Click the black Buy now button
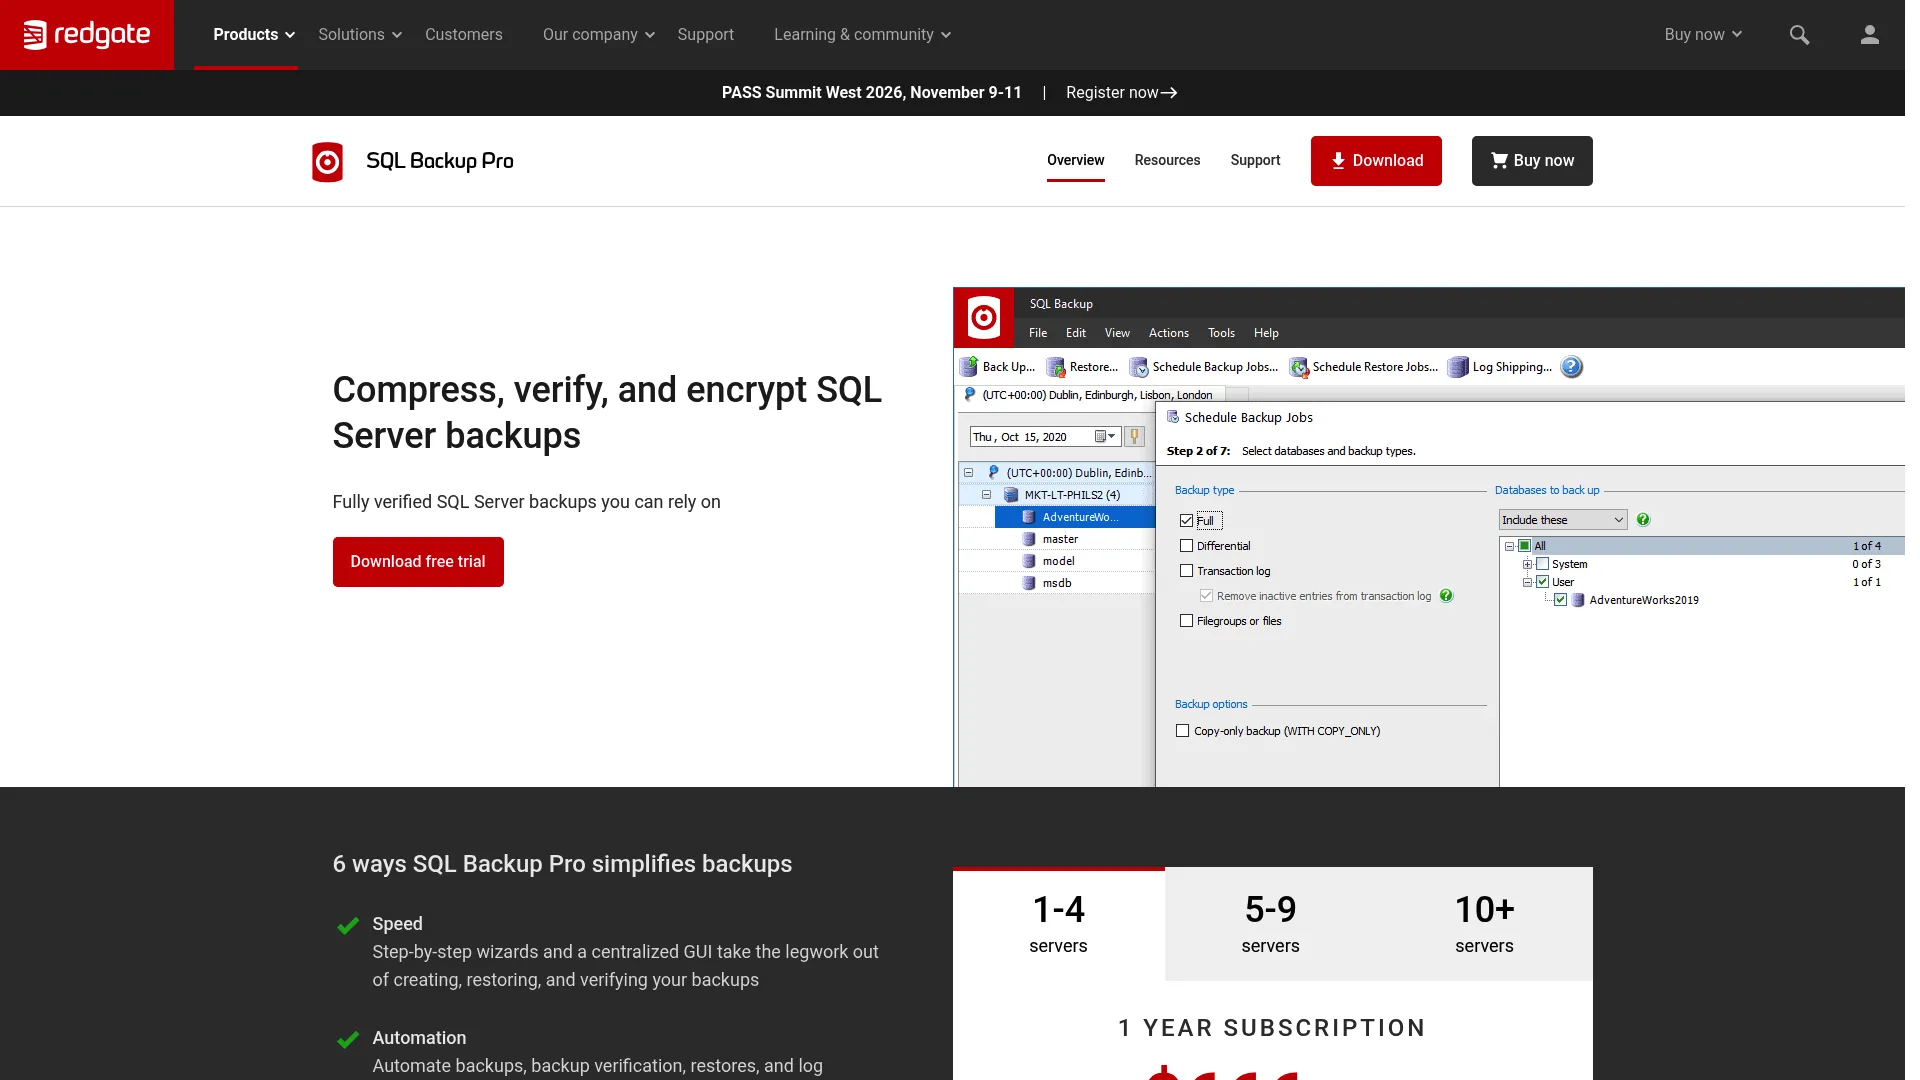Screen dimensions: 1920x1080 (x=1532, y=161)
